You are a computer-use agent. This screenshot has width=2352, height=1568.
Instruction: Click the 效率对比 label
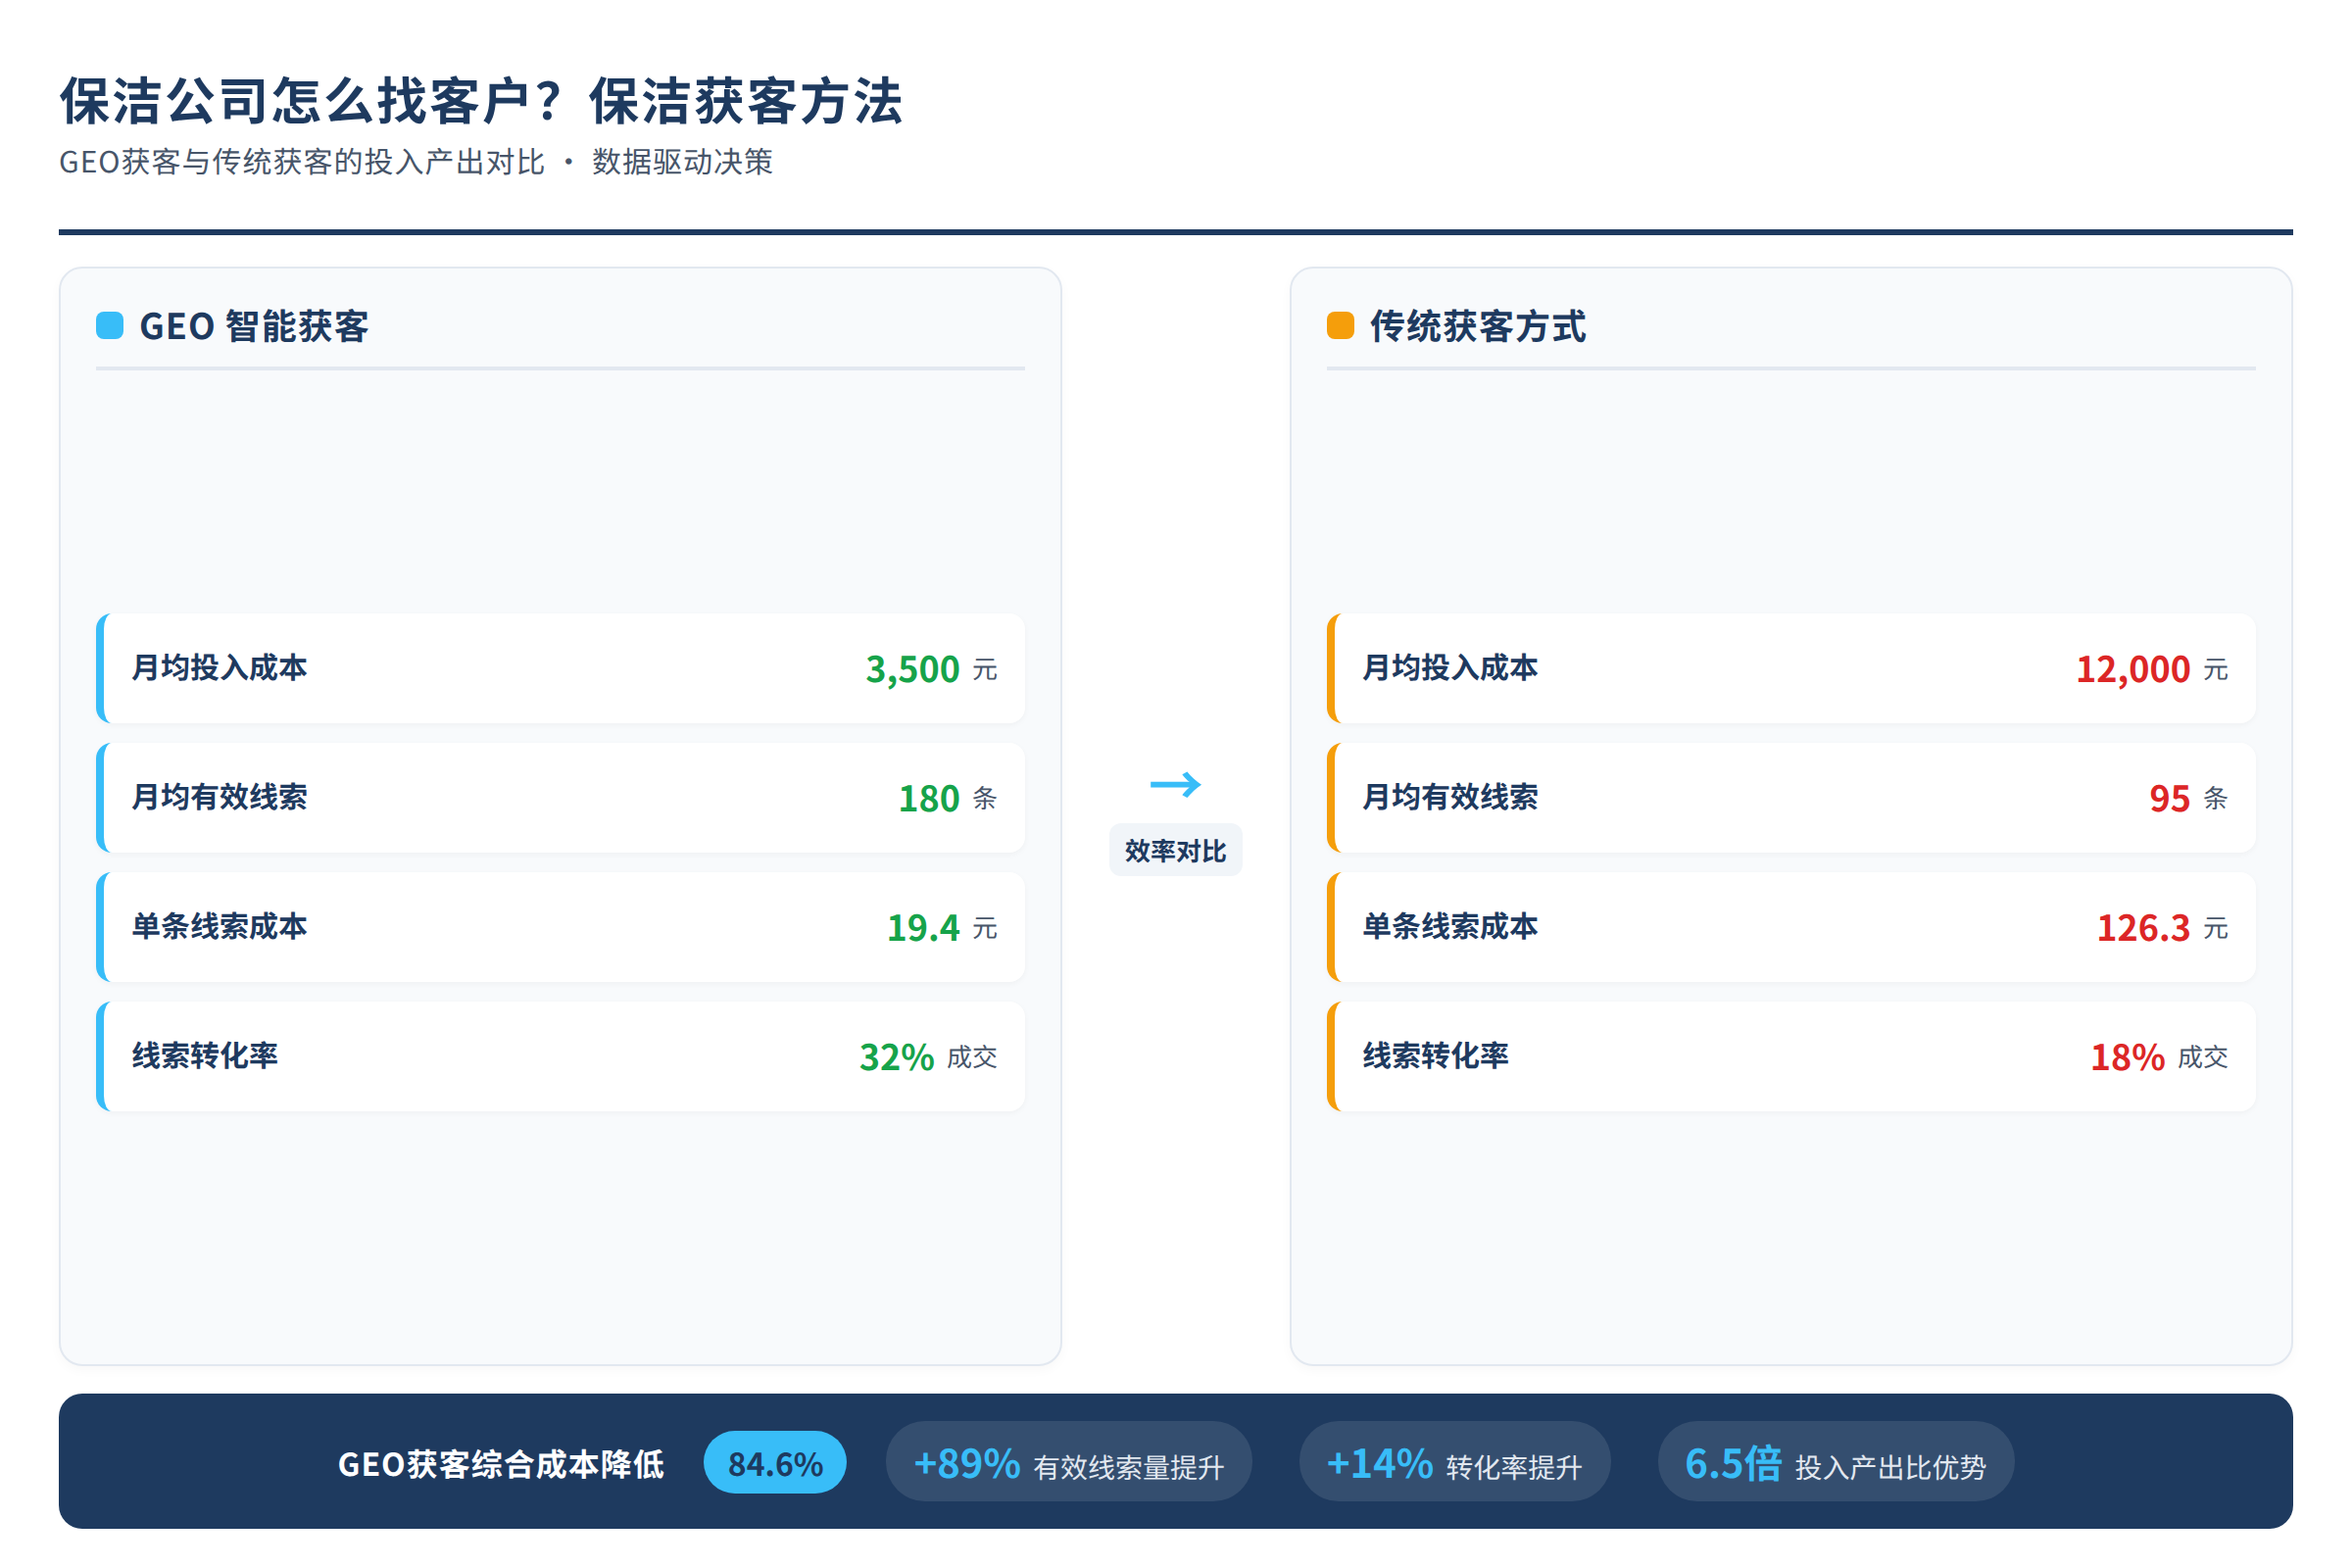tap(1175, 850)
